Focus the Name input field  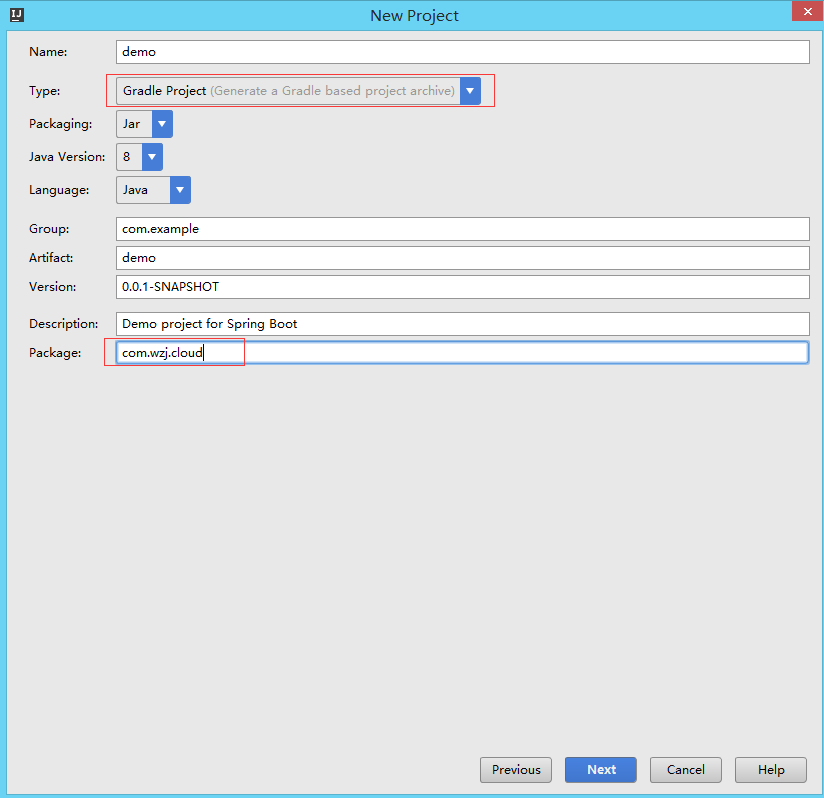[462, 52]
